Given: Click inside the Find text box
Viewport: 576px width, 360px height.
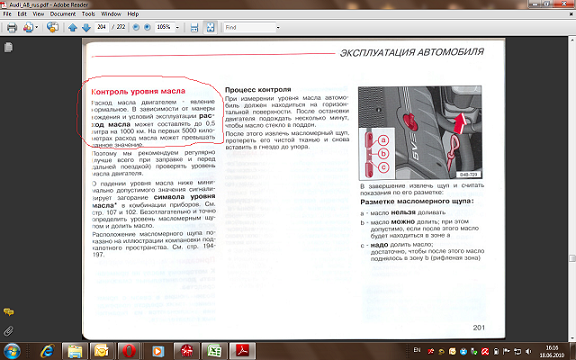Looking at the screenshot, I should click(249, 28).
